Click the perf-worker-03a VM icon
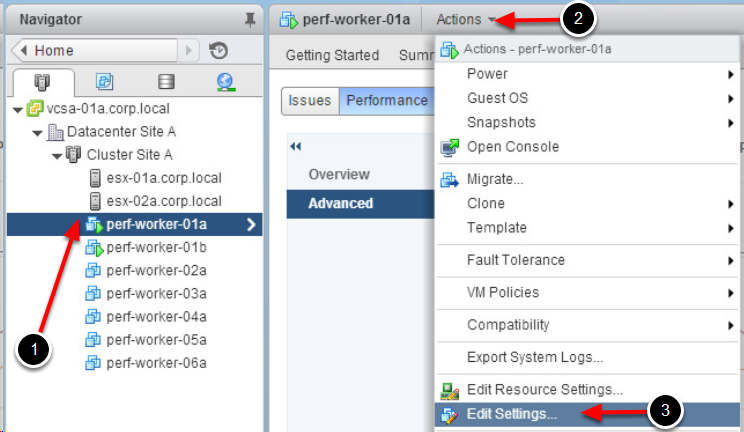The height and width of the screenshot is (432, 744). 93,294
